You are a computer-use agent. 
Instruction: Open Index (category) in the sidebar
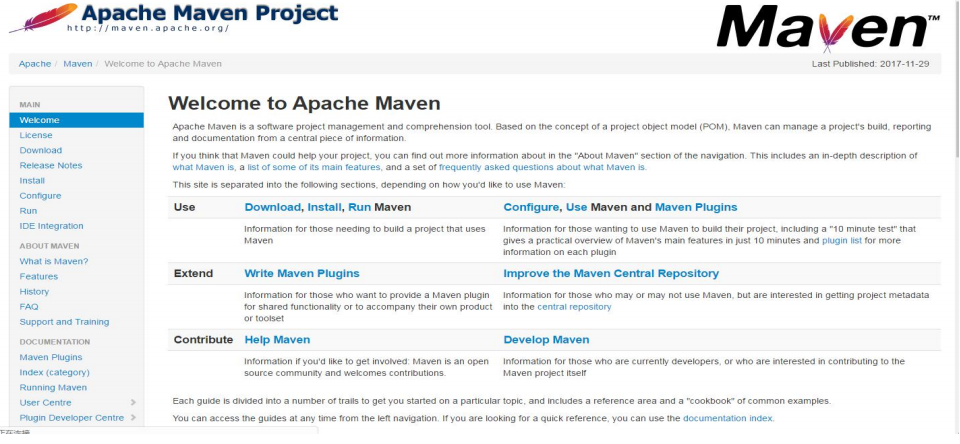54,372
